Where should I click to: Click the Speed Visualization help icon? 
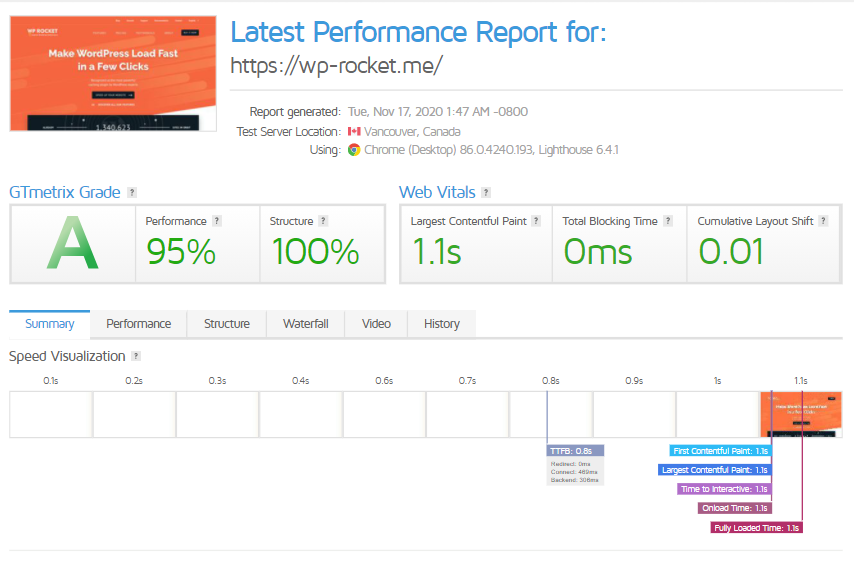(x=136, y=356)
